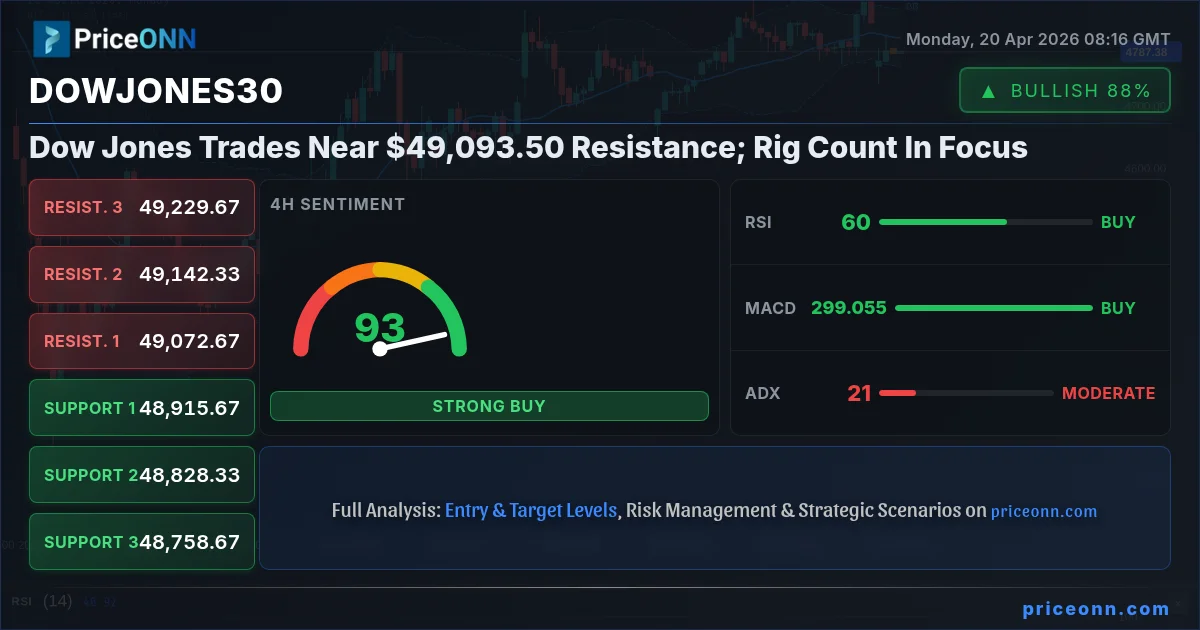Click the MODERATE label next to ADX
Screen dimensions: 1200x630
[x=1108, y=393]
